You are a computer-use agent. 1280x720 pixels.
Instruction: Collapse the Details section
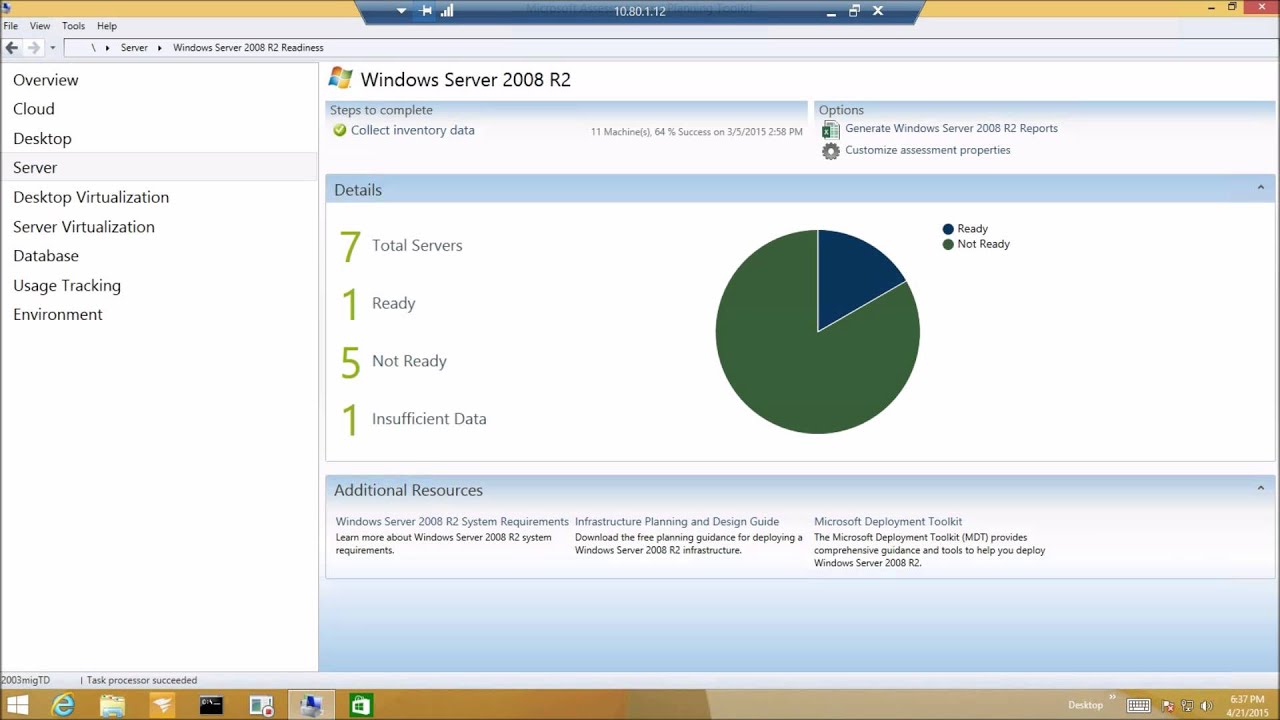1260,188
